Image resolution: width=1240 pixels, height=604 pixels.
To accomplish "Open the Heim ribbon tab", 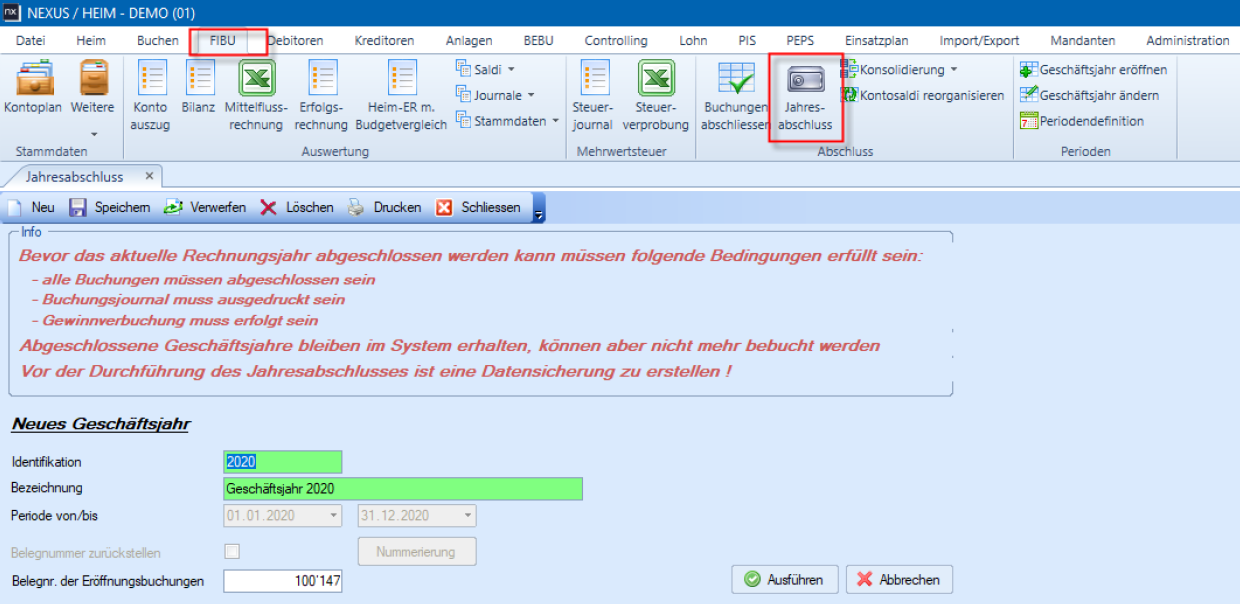I will click(91, 41).
